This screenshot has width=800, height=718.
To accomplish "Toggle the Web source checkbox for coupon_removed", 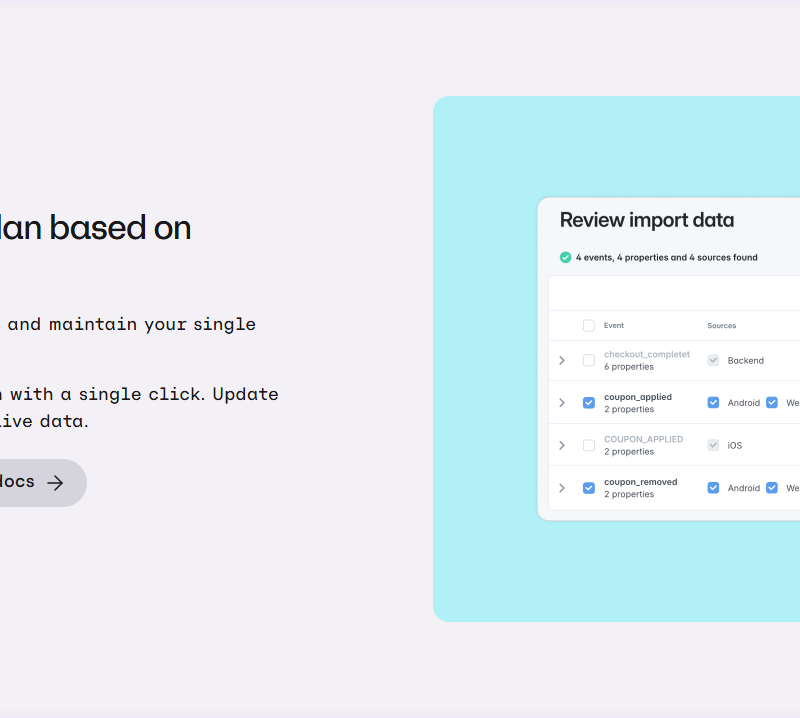I will point(772,488).
